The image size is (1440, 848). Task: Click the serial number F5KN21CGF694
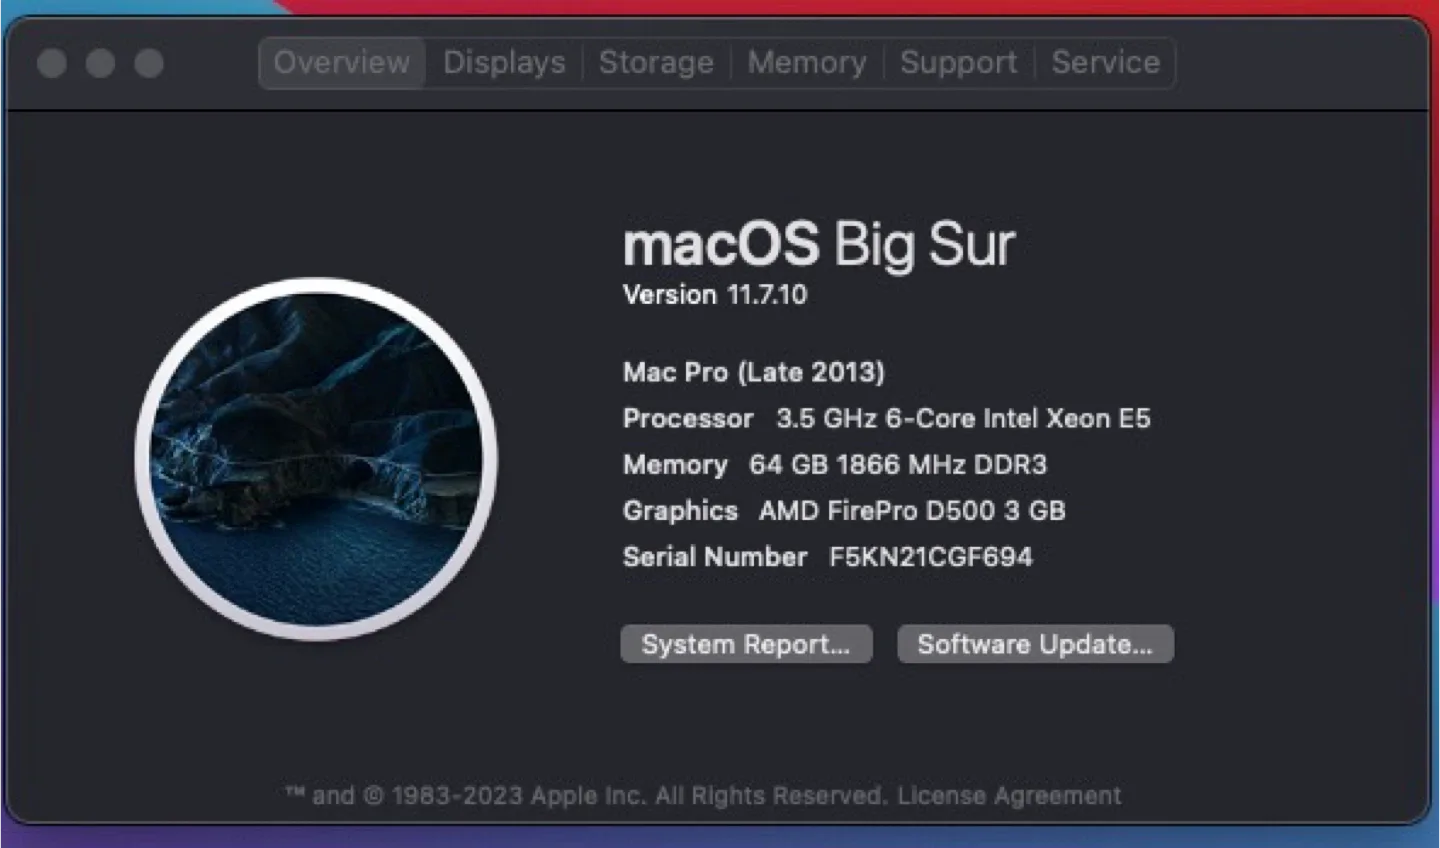[930, 557]
